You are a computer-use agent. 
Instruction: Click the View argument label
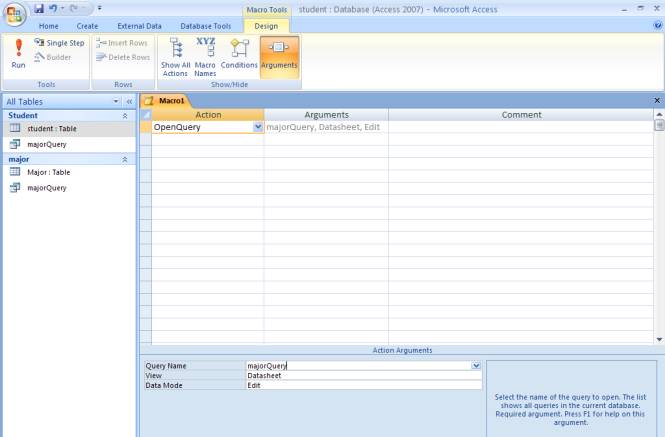pos(154,375)
